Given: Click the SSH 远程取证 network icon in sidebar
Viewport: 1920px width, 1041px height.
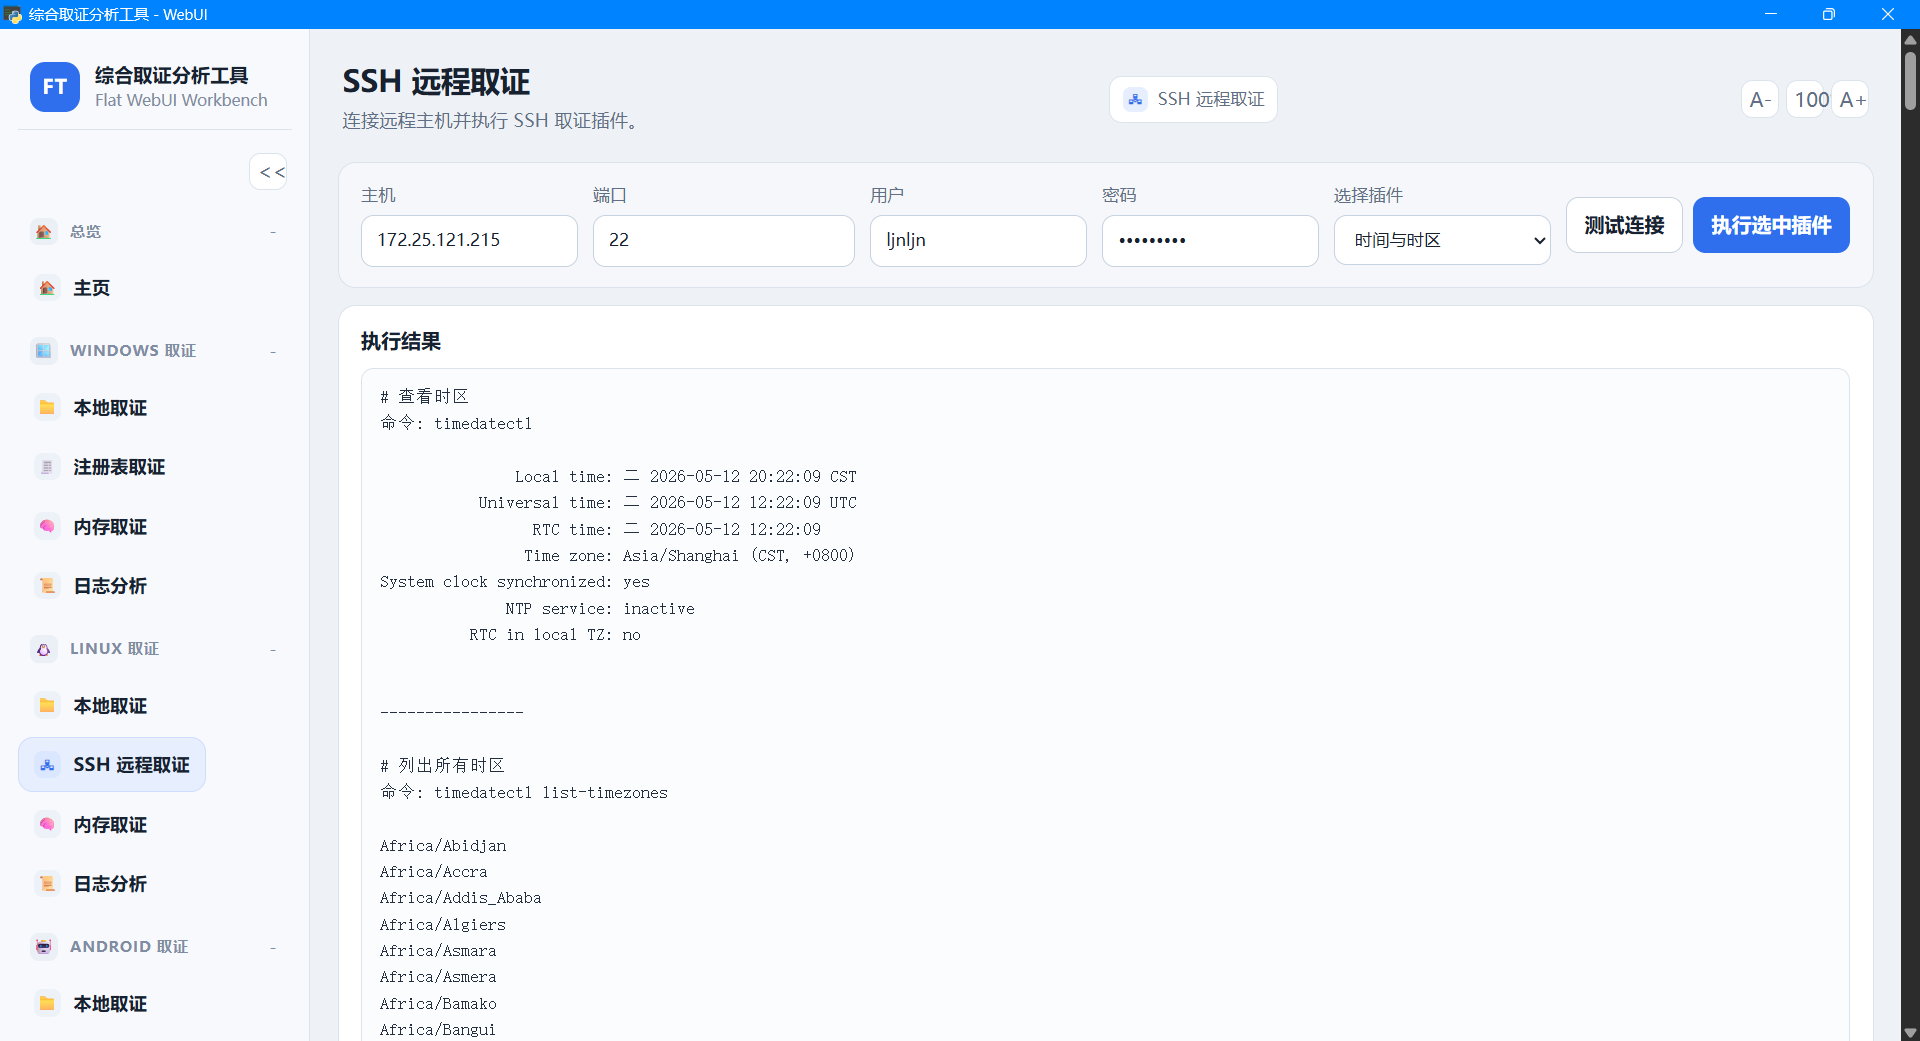Looking at the screenshot, I should [x=47, y=765].
